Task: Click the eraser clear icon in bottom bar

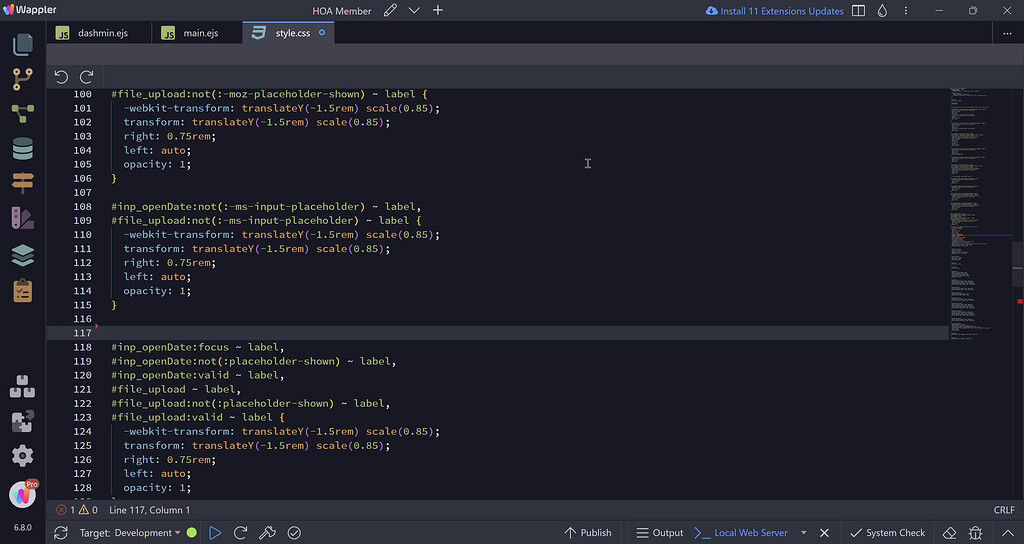Action: 950,533
